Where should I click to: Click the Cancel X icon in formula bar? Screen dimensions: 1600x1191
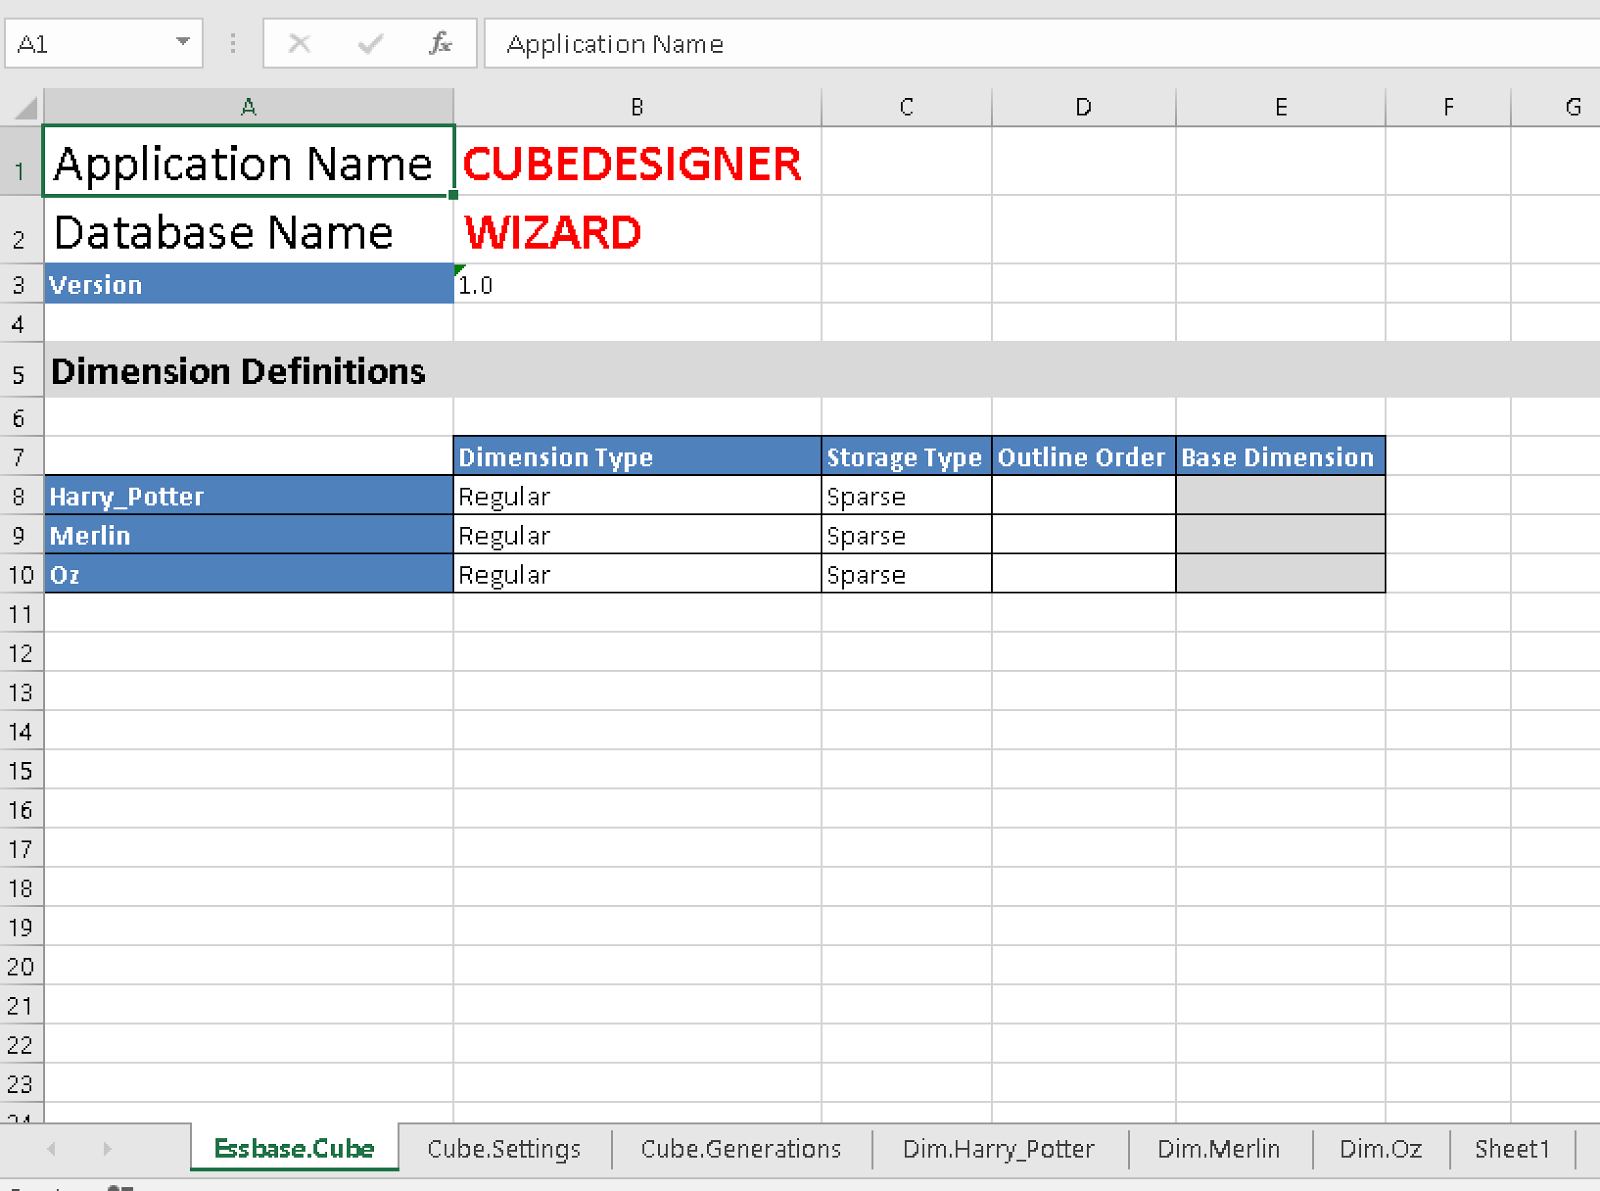point(299,44)
